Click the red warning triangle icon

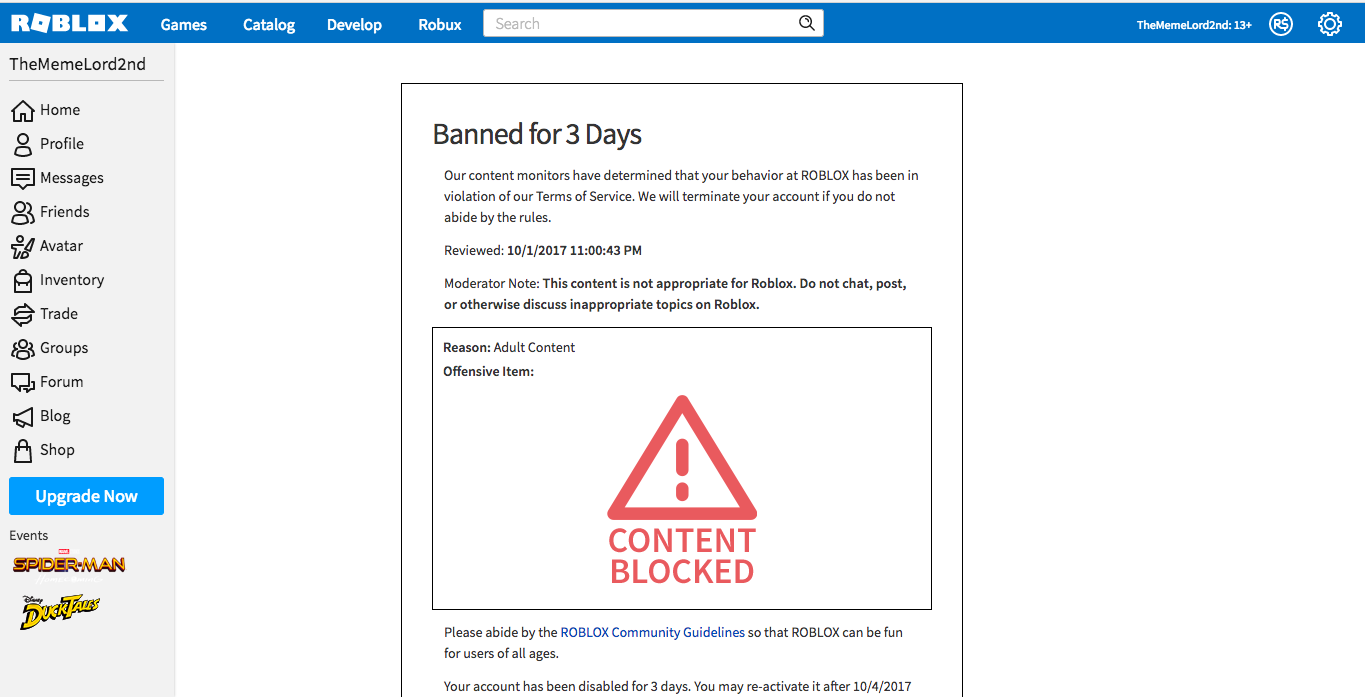pyautogui.click(x=682, y=457)
